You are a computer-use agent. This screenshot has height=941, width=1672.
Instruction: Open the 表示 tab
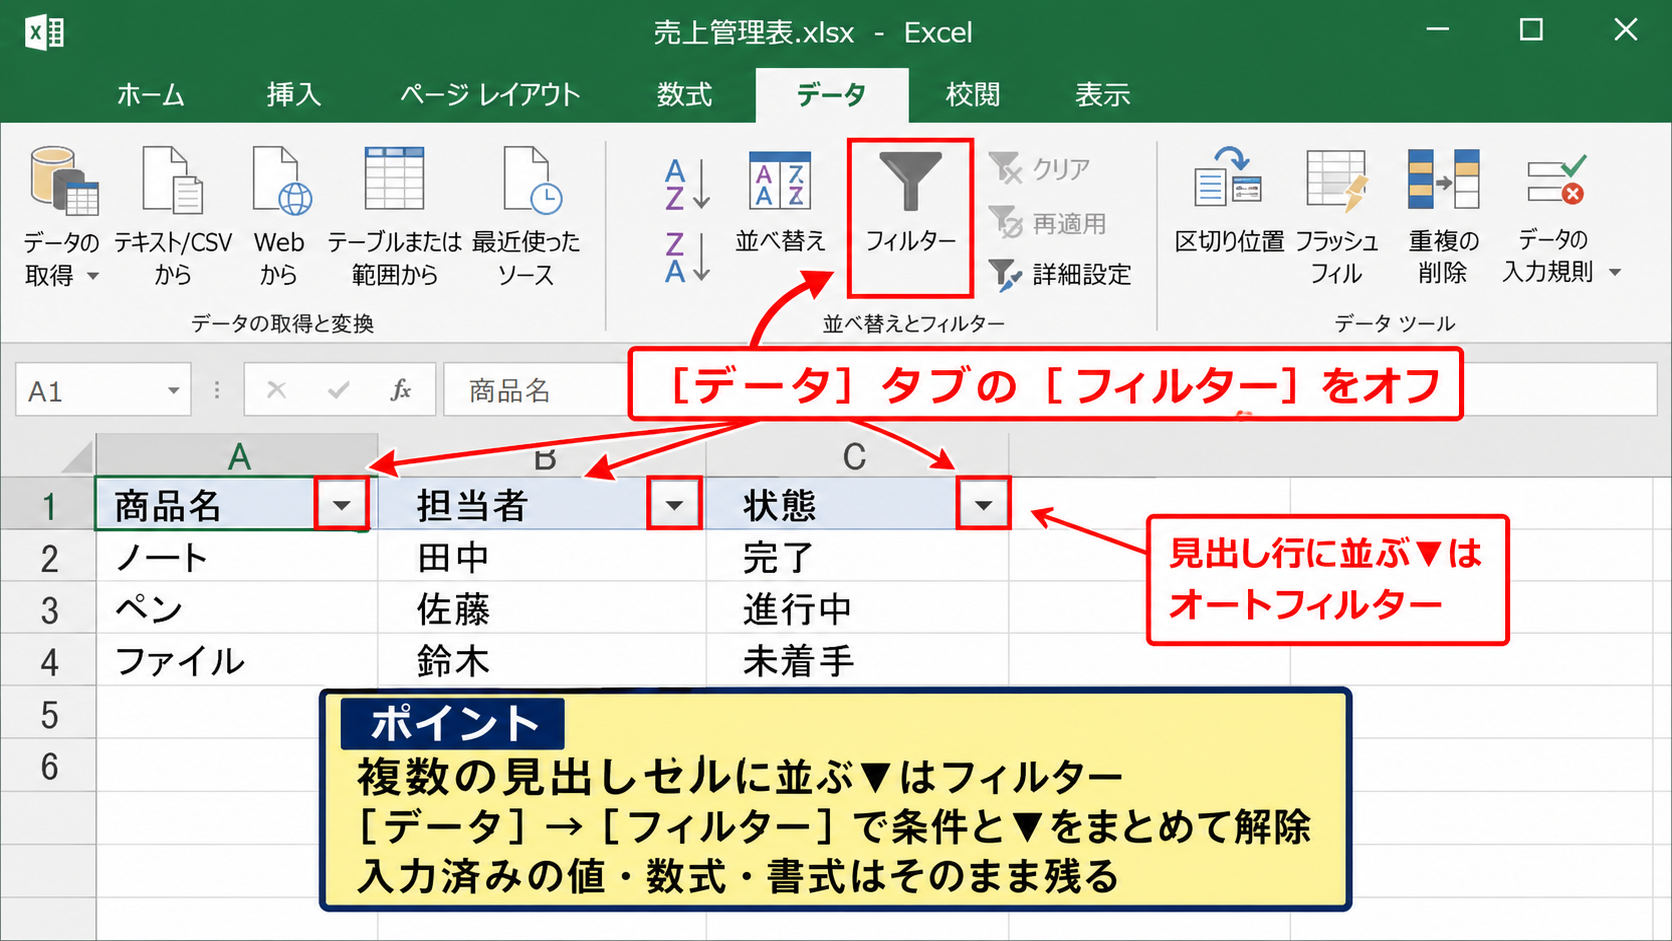click(1102, 95)
